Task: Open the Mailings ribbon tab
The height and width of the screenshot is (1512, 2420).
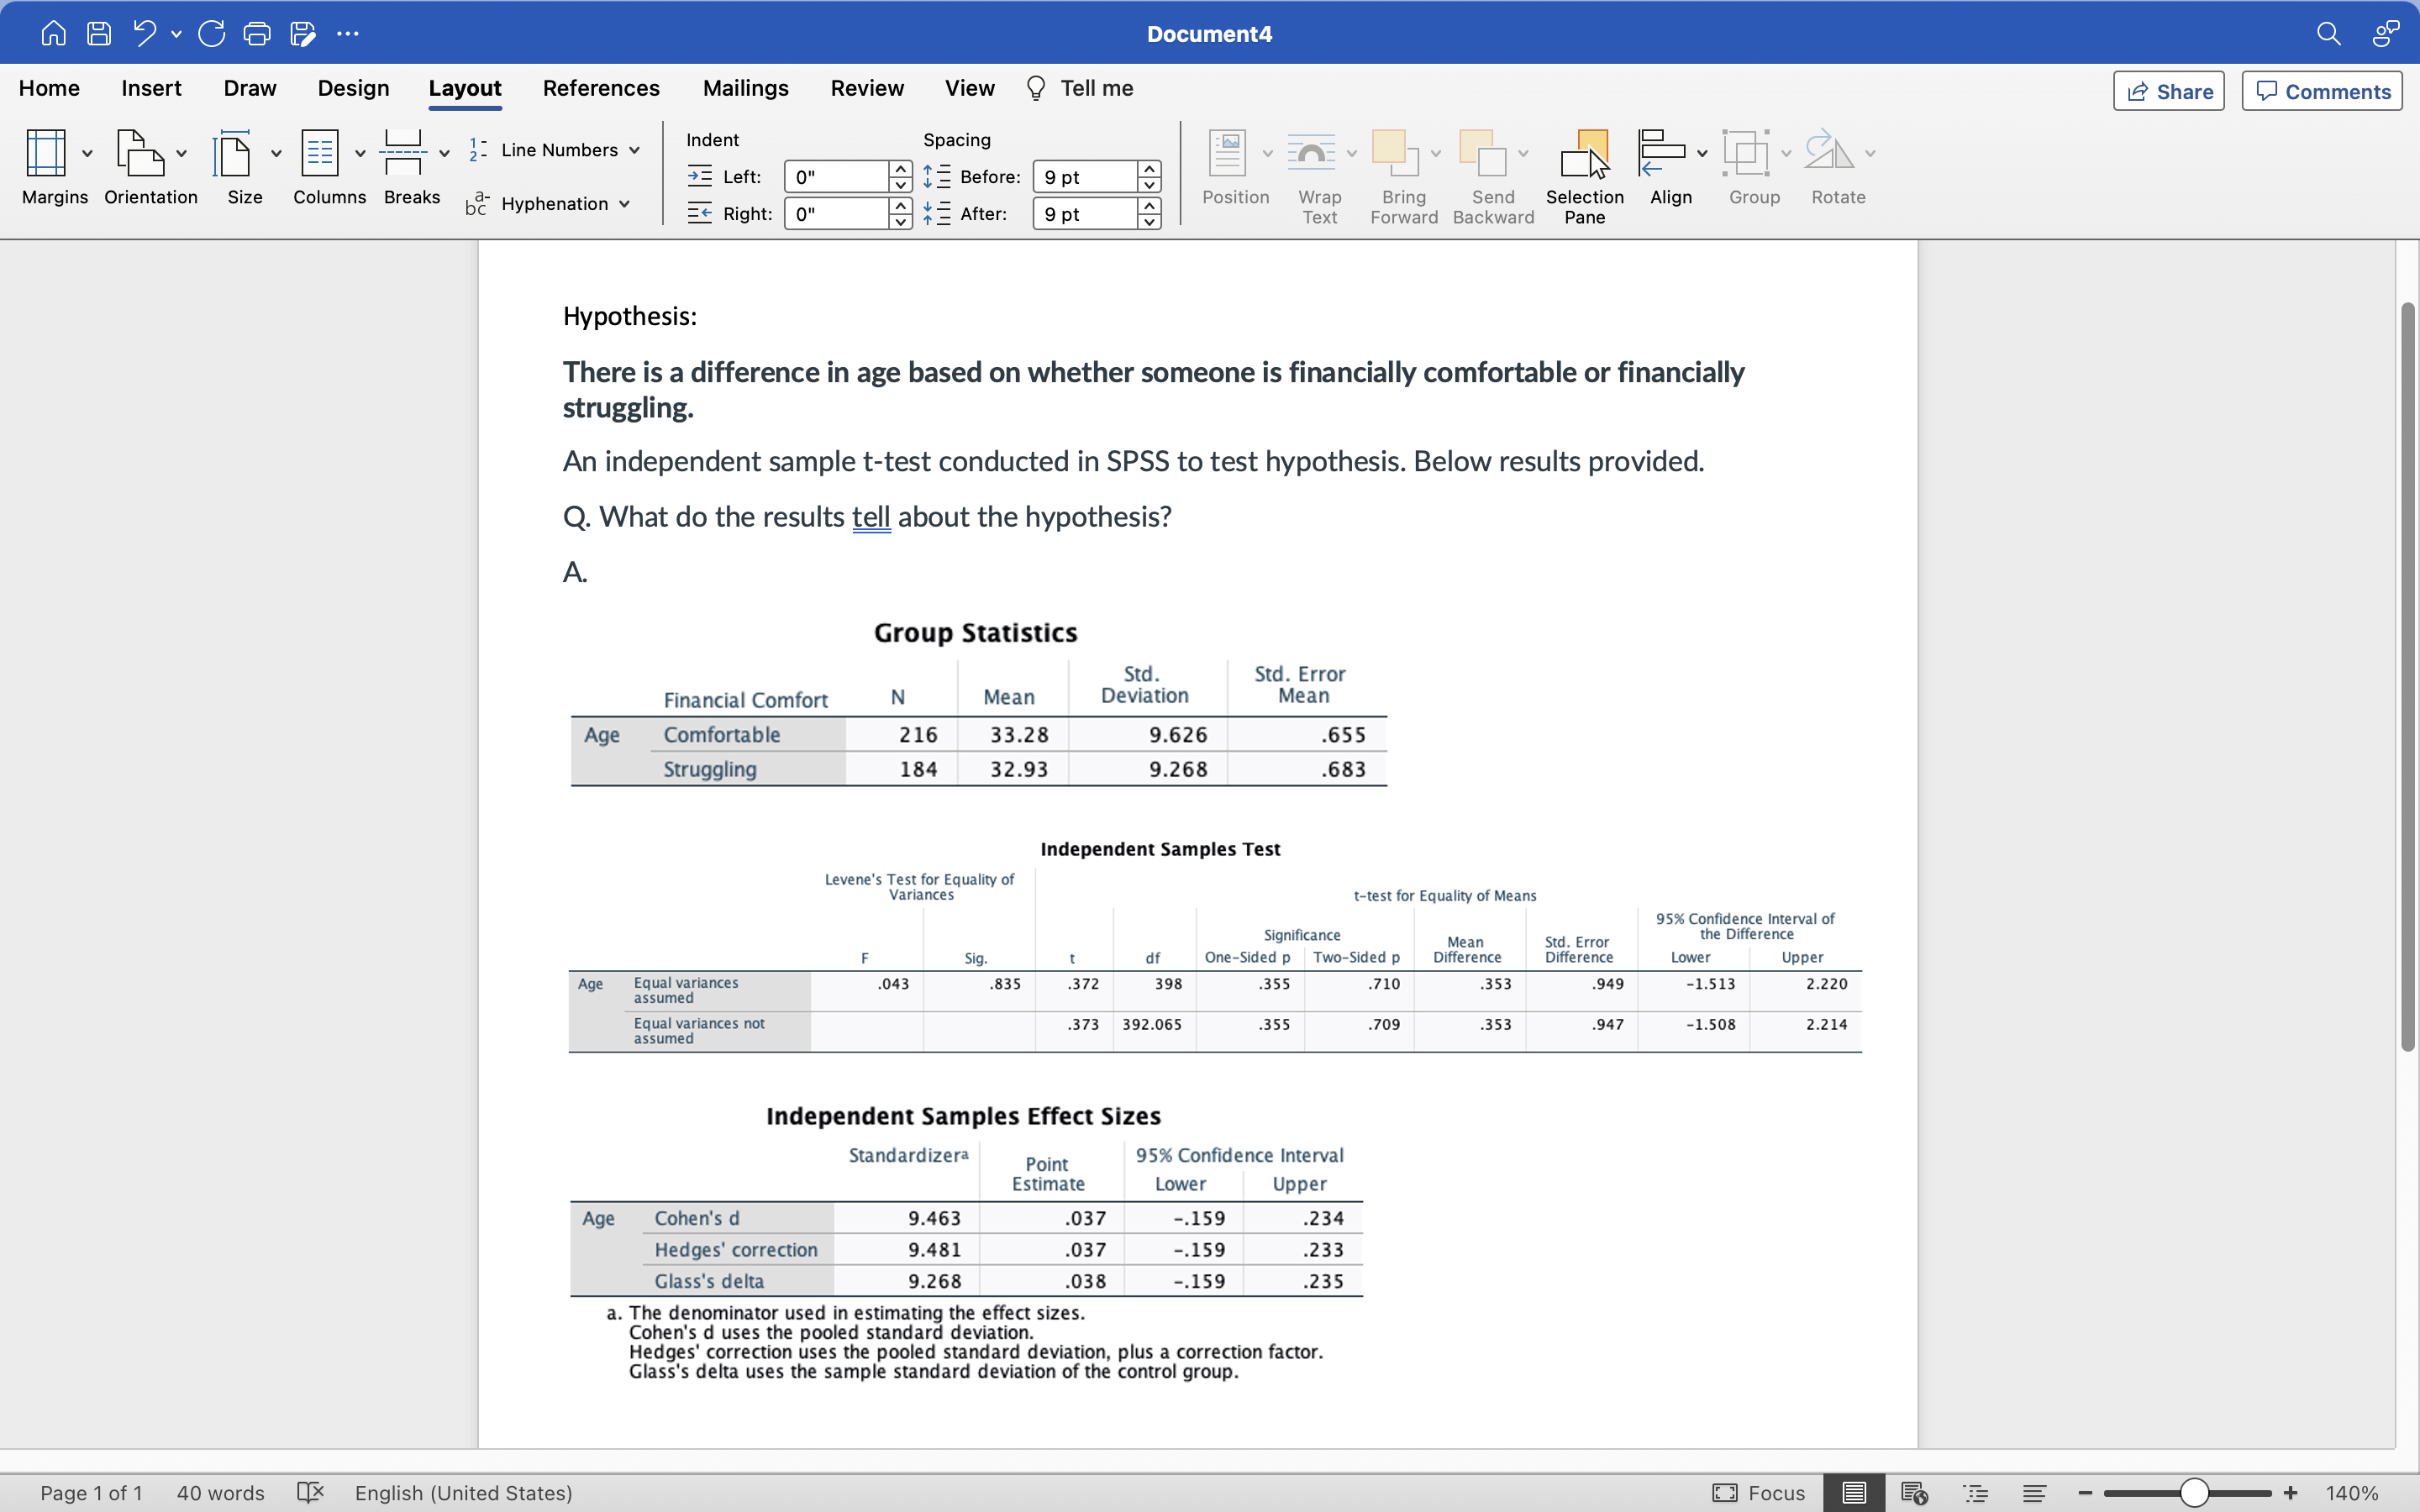Action: coord(745,88)
